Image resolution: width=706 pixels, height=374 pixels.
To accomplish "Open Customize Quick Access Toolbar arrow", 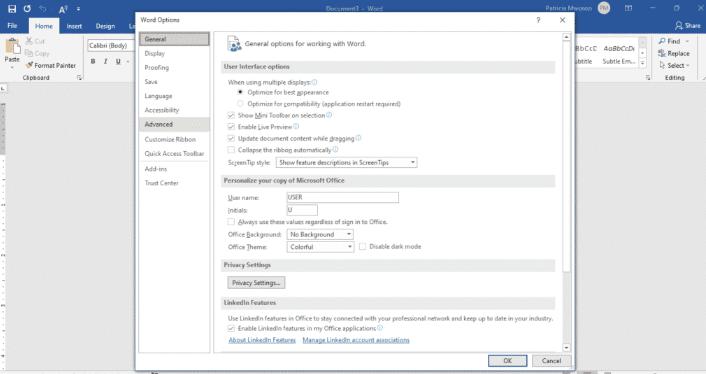I will (x=78, y=9).
